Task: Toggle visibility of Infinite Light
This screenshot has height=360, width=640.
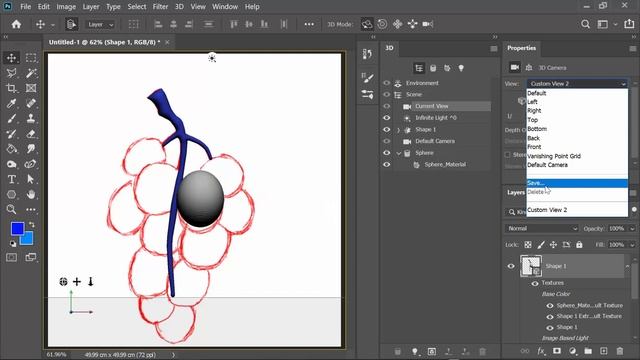Action: tap(387, 118)
